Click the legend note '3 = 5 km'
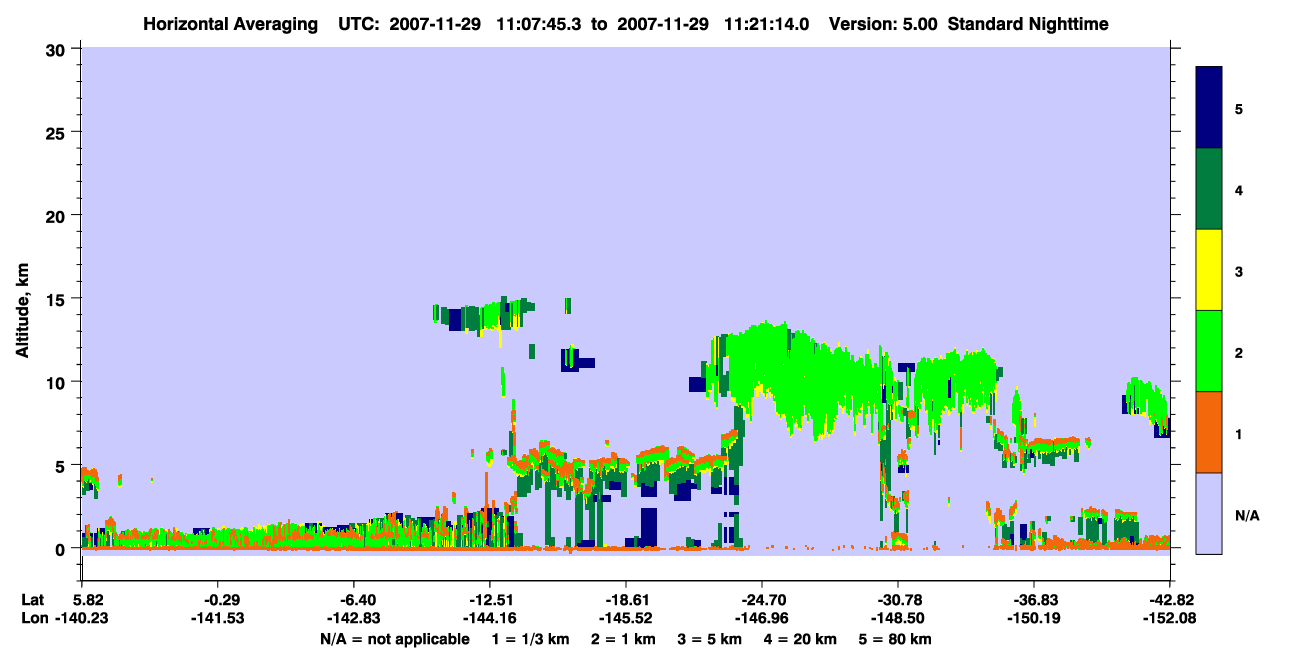 (710, 639)
